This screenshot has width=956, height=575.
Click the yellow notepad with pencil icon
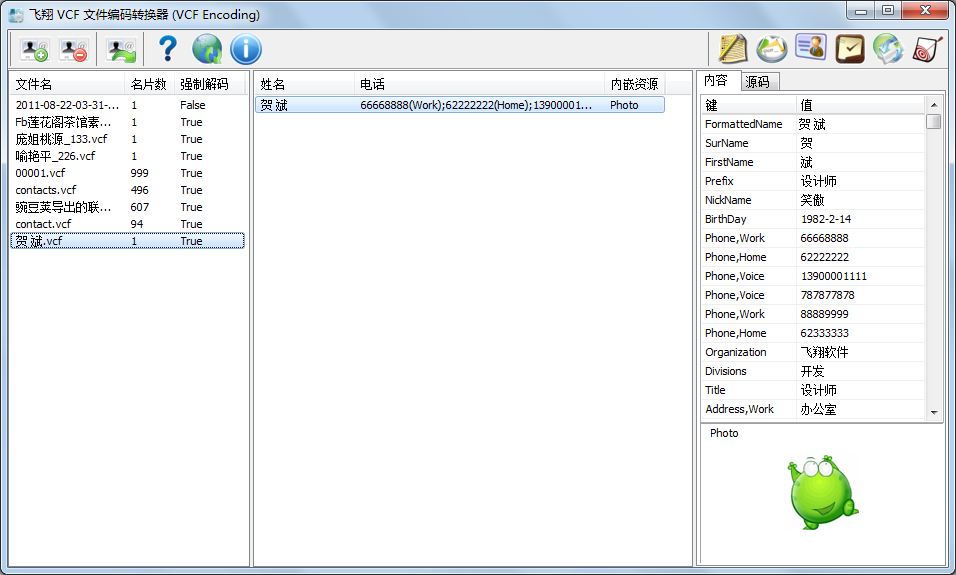pos(733,49)
